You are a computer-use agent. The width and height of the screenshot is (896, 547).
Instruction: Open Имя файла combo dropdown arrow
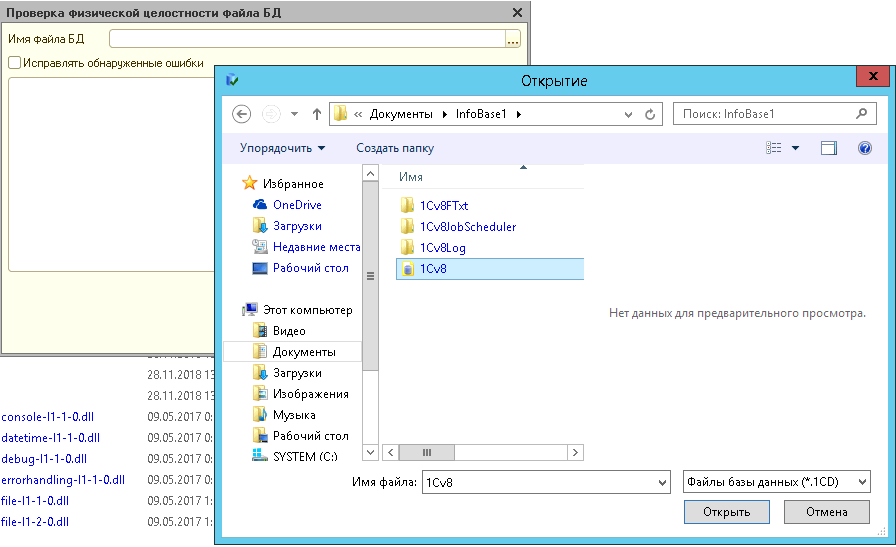pyautogui.click(x=662, y=482)
